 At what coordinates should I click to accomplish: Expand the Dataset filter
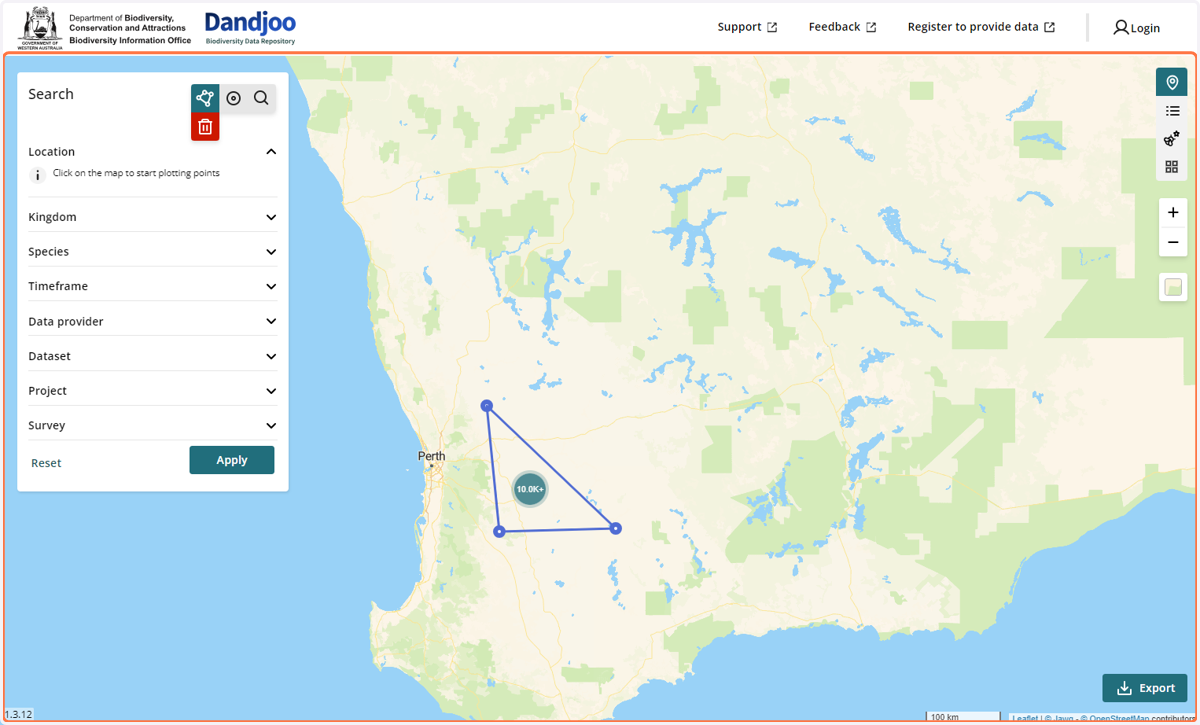click(152, 356)
